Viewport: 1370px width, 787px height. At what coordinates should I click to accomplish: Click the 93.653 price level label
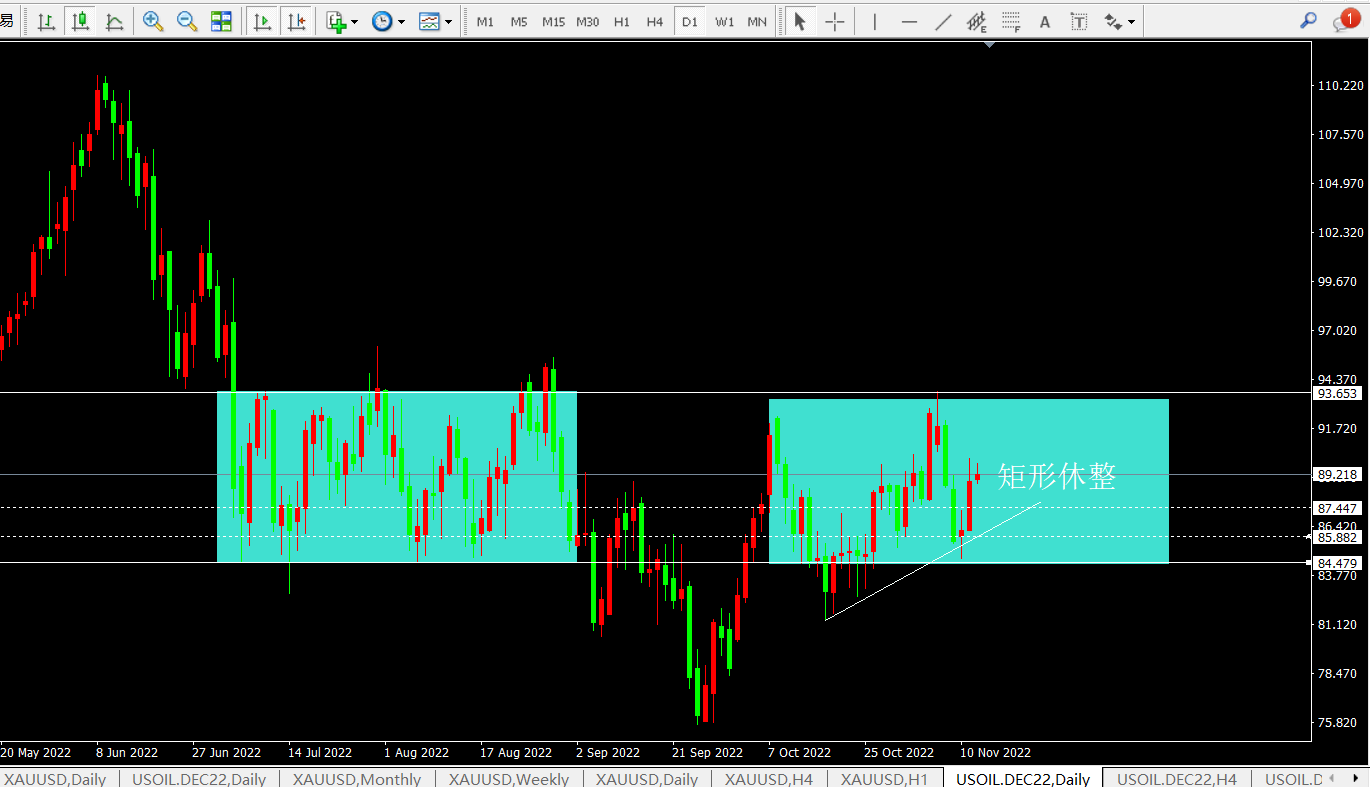pyautogui.click(x=1338, y=394)
